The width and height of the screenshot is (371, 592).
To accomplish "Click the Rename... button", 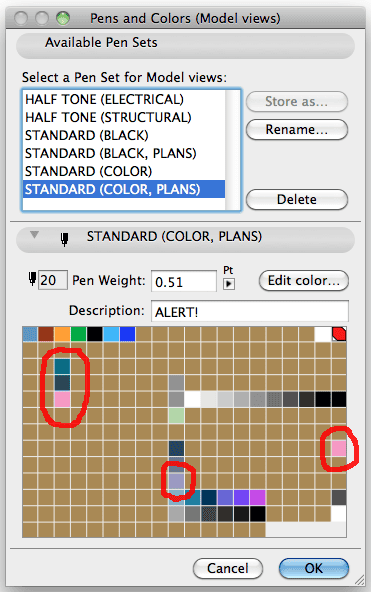I will coord(297,130).
